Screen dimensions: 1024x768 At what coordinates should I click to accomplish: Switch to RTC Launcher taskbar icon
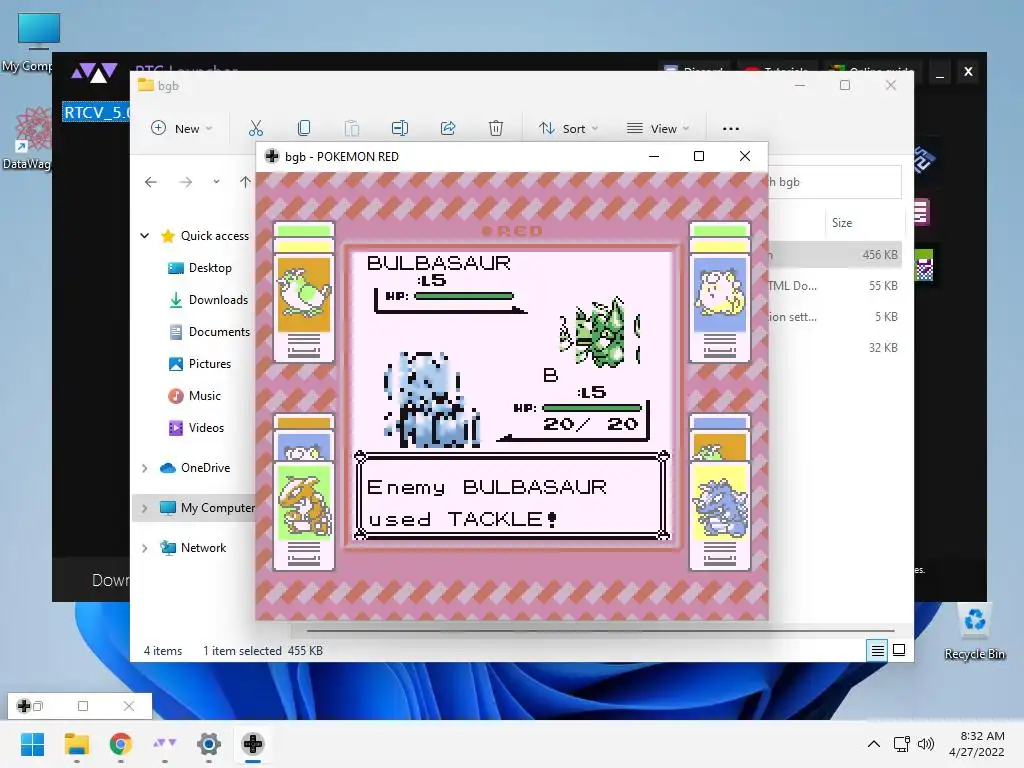pos(165,744)
